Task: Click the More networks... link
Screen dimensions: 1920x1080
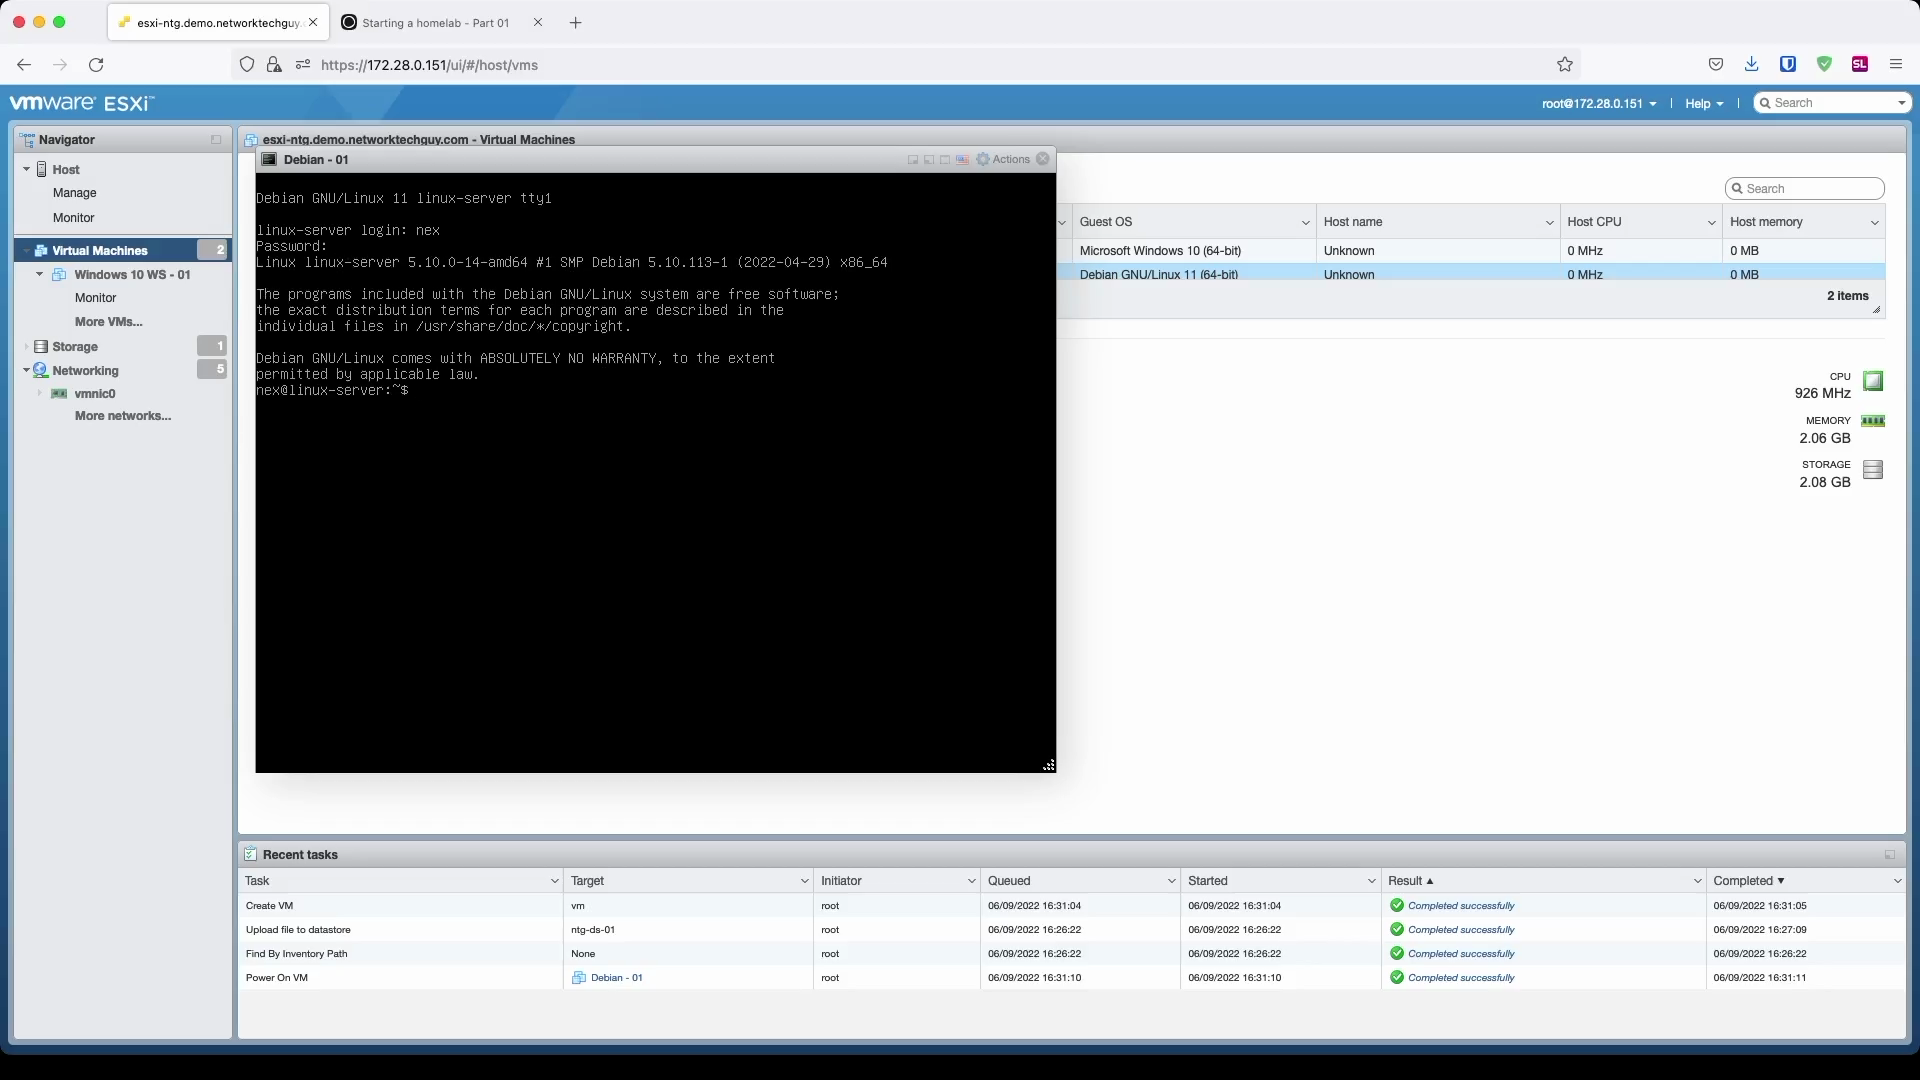Action: tap(122, 416)
